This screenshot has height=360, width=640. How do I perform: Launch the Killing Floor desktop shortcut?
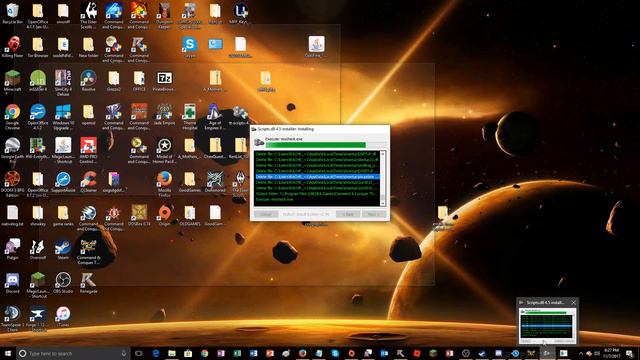pyautogui.click(x=12, y=47)
